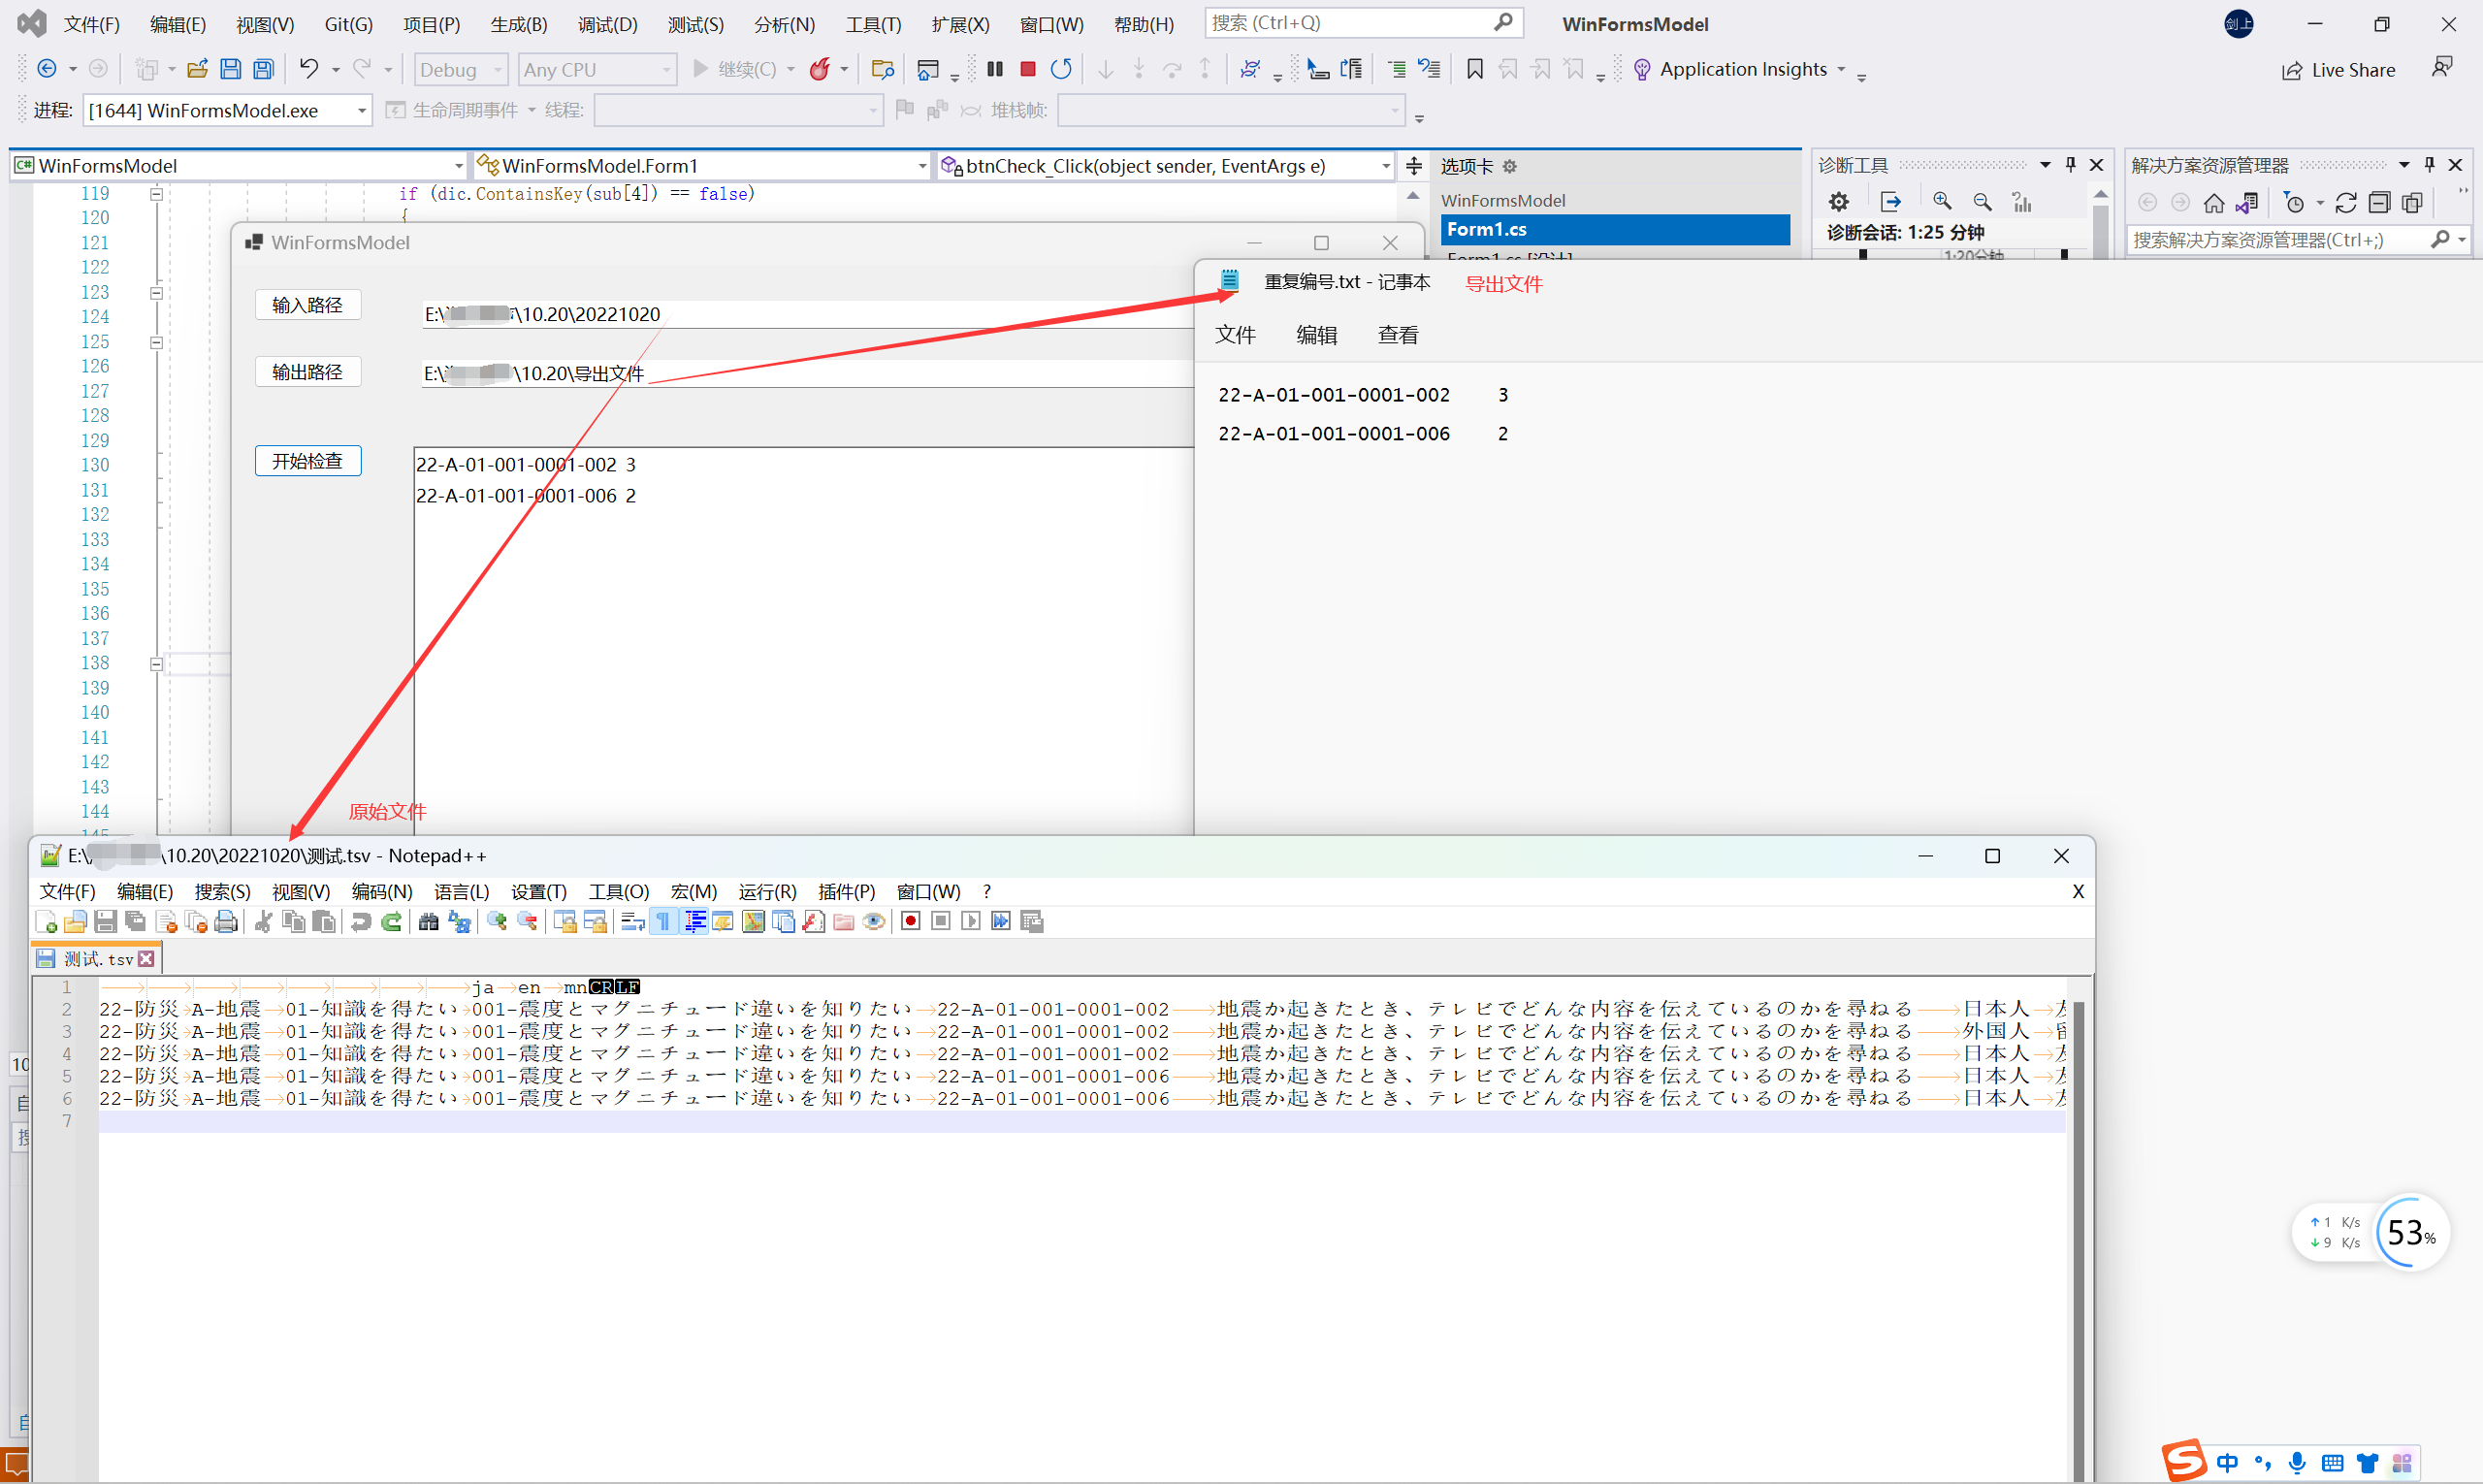Click the Restart debug session icon
2483x1484 pixels.
click(1061, 69)
